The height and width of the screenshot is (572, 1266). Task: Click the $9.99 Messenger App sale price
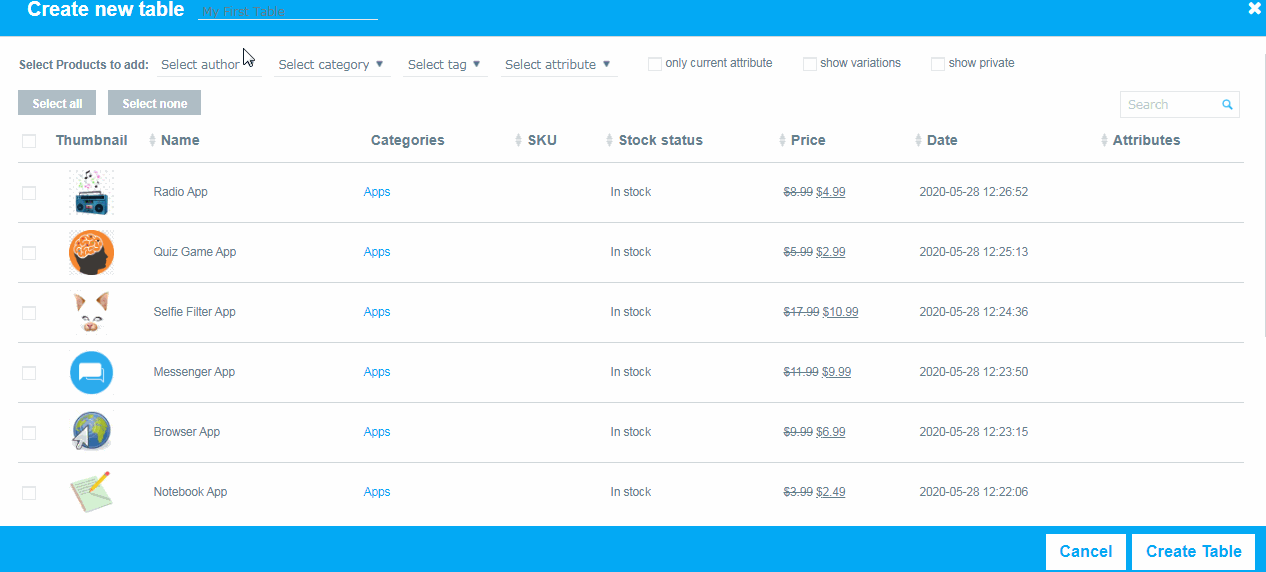click(x=837, y=372)
